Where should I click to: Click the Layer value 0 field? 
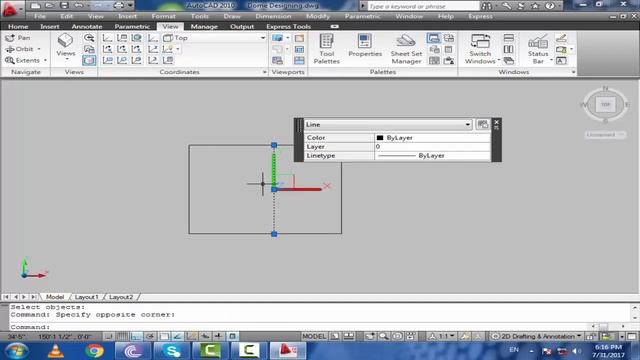tap(433, 147)
